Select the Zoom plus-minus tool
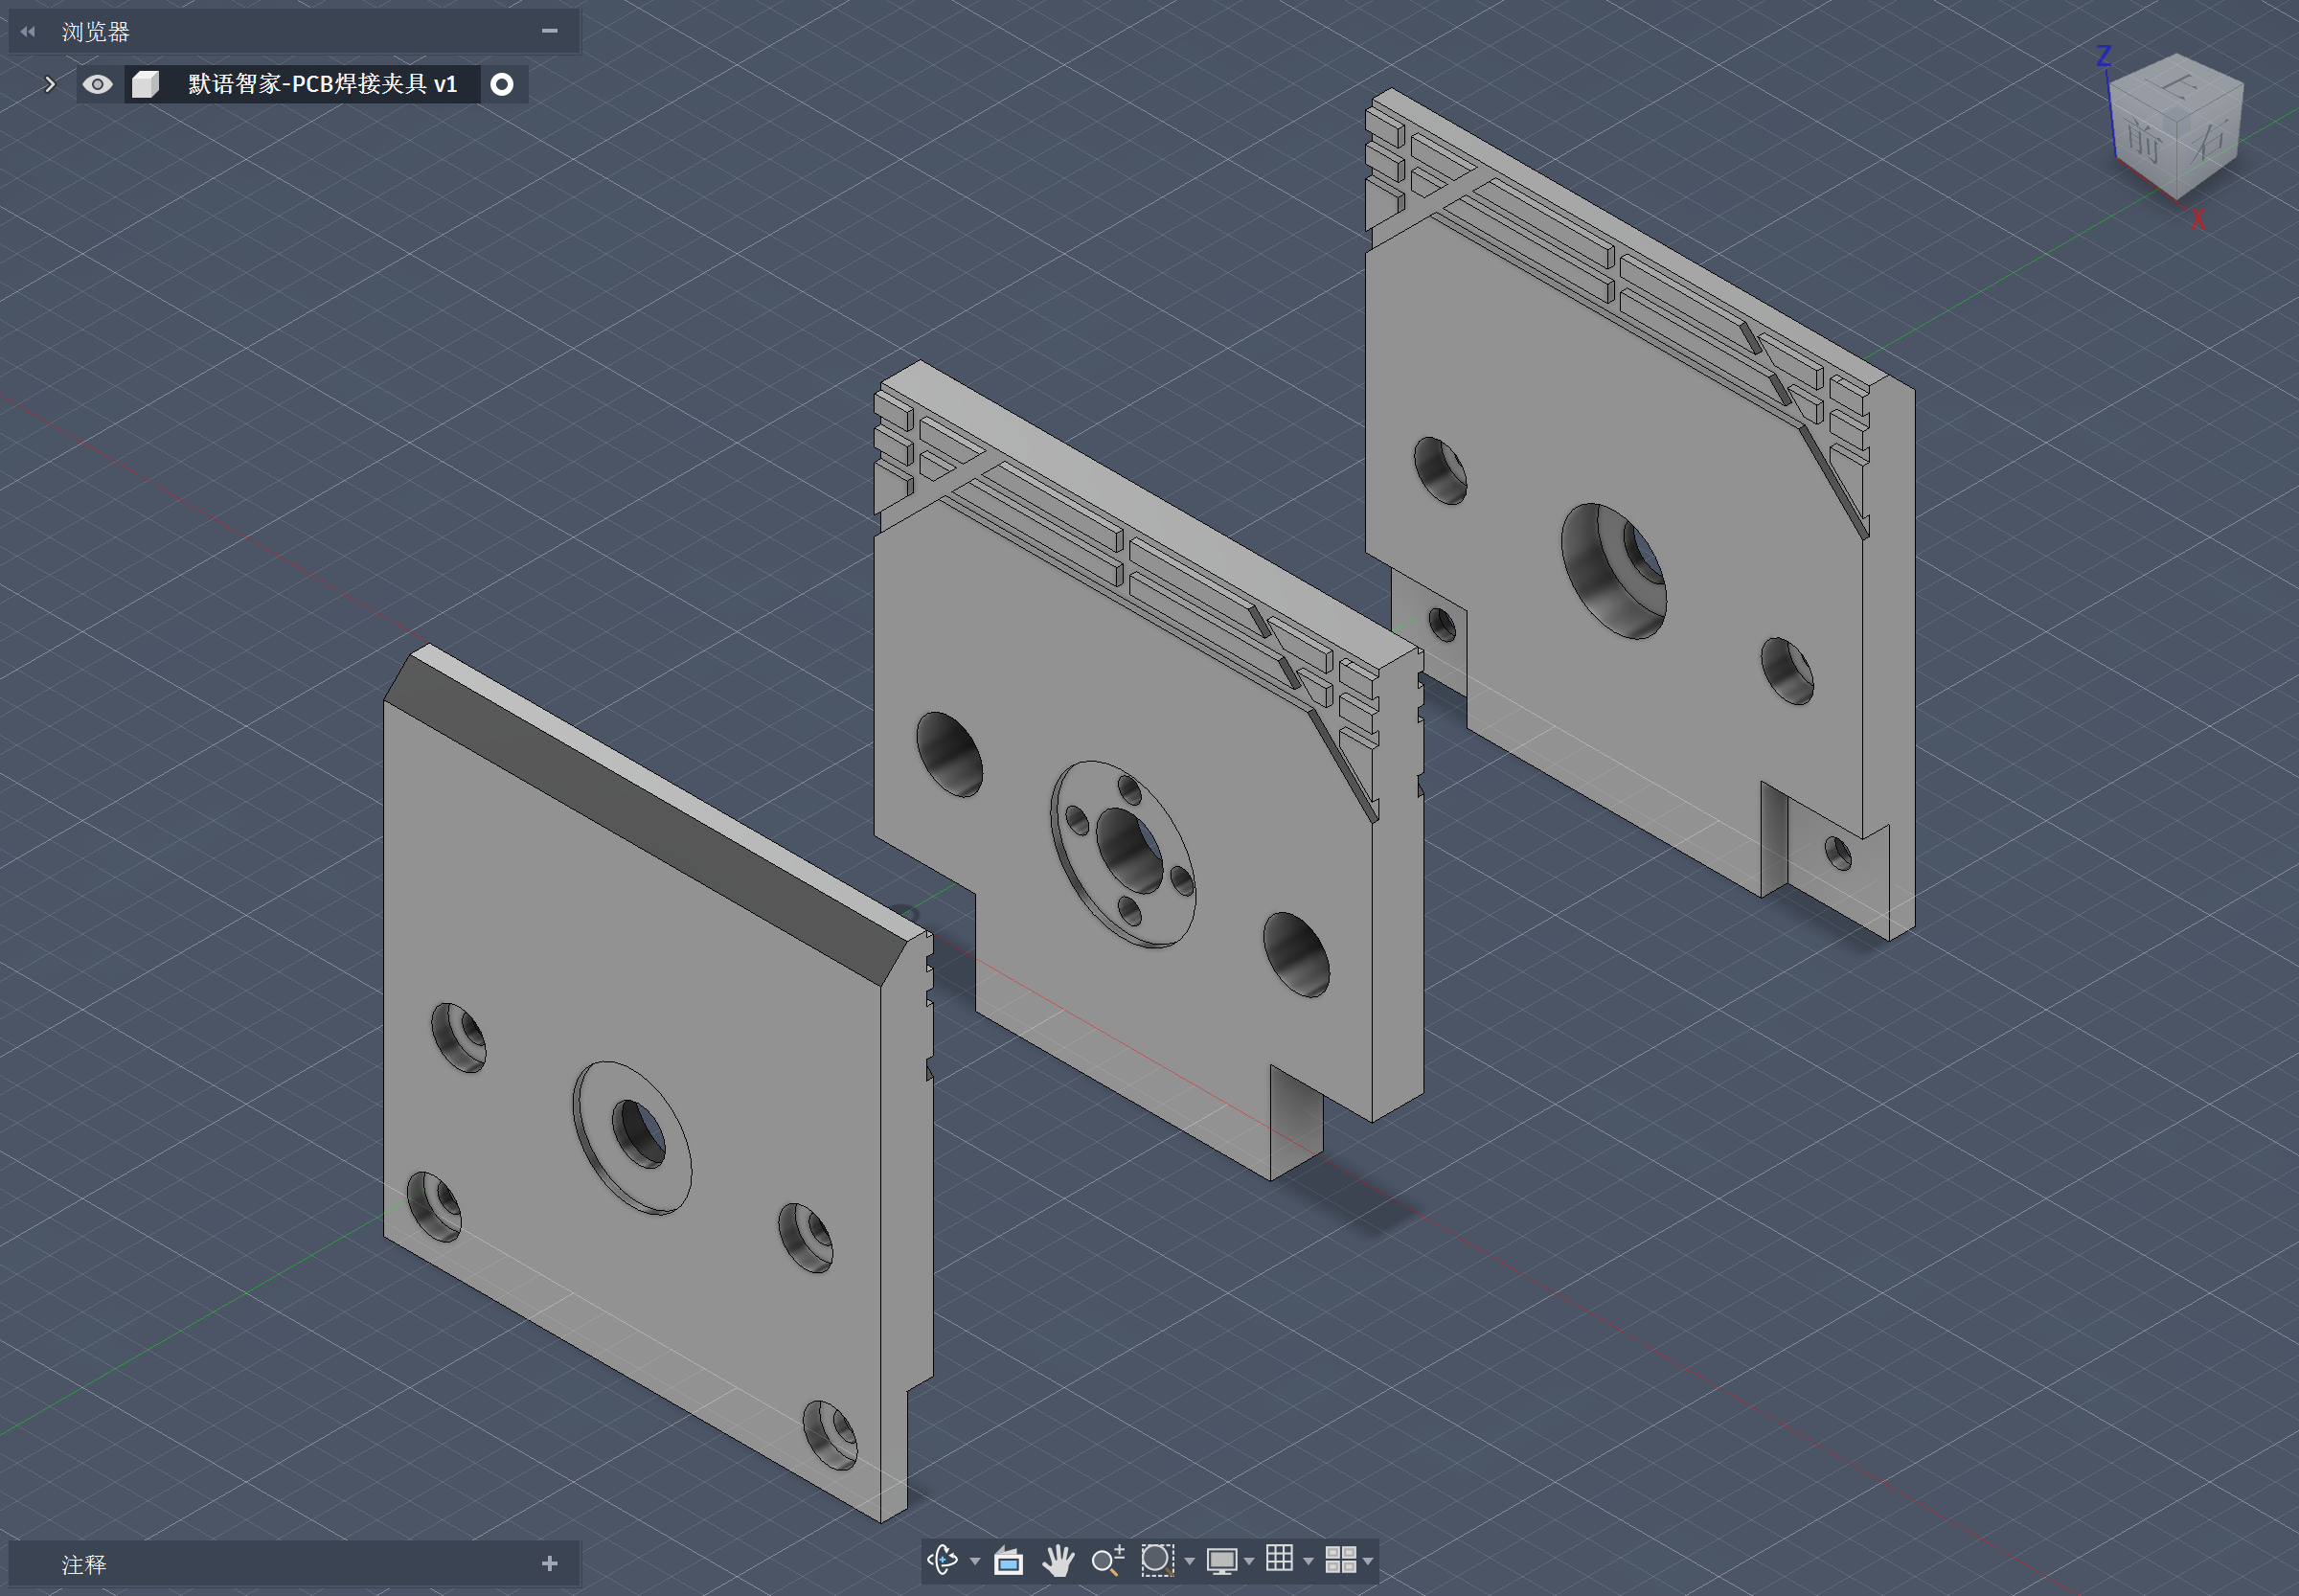The height and width of the screenshot is (1596, 2299). coord(1107,1560)
